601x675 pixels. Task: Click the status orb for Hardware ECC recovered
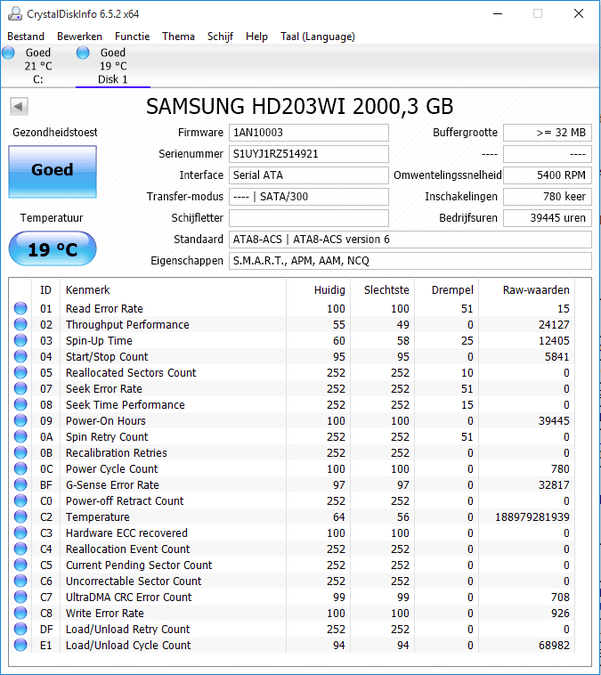coord(20,533)
